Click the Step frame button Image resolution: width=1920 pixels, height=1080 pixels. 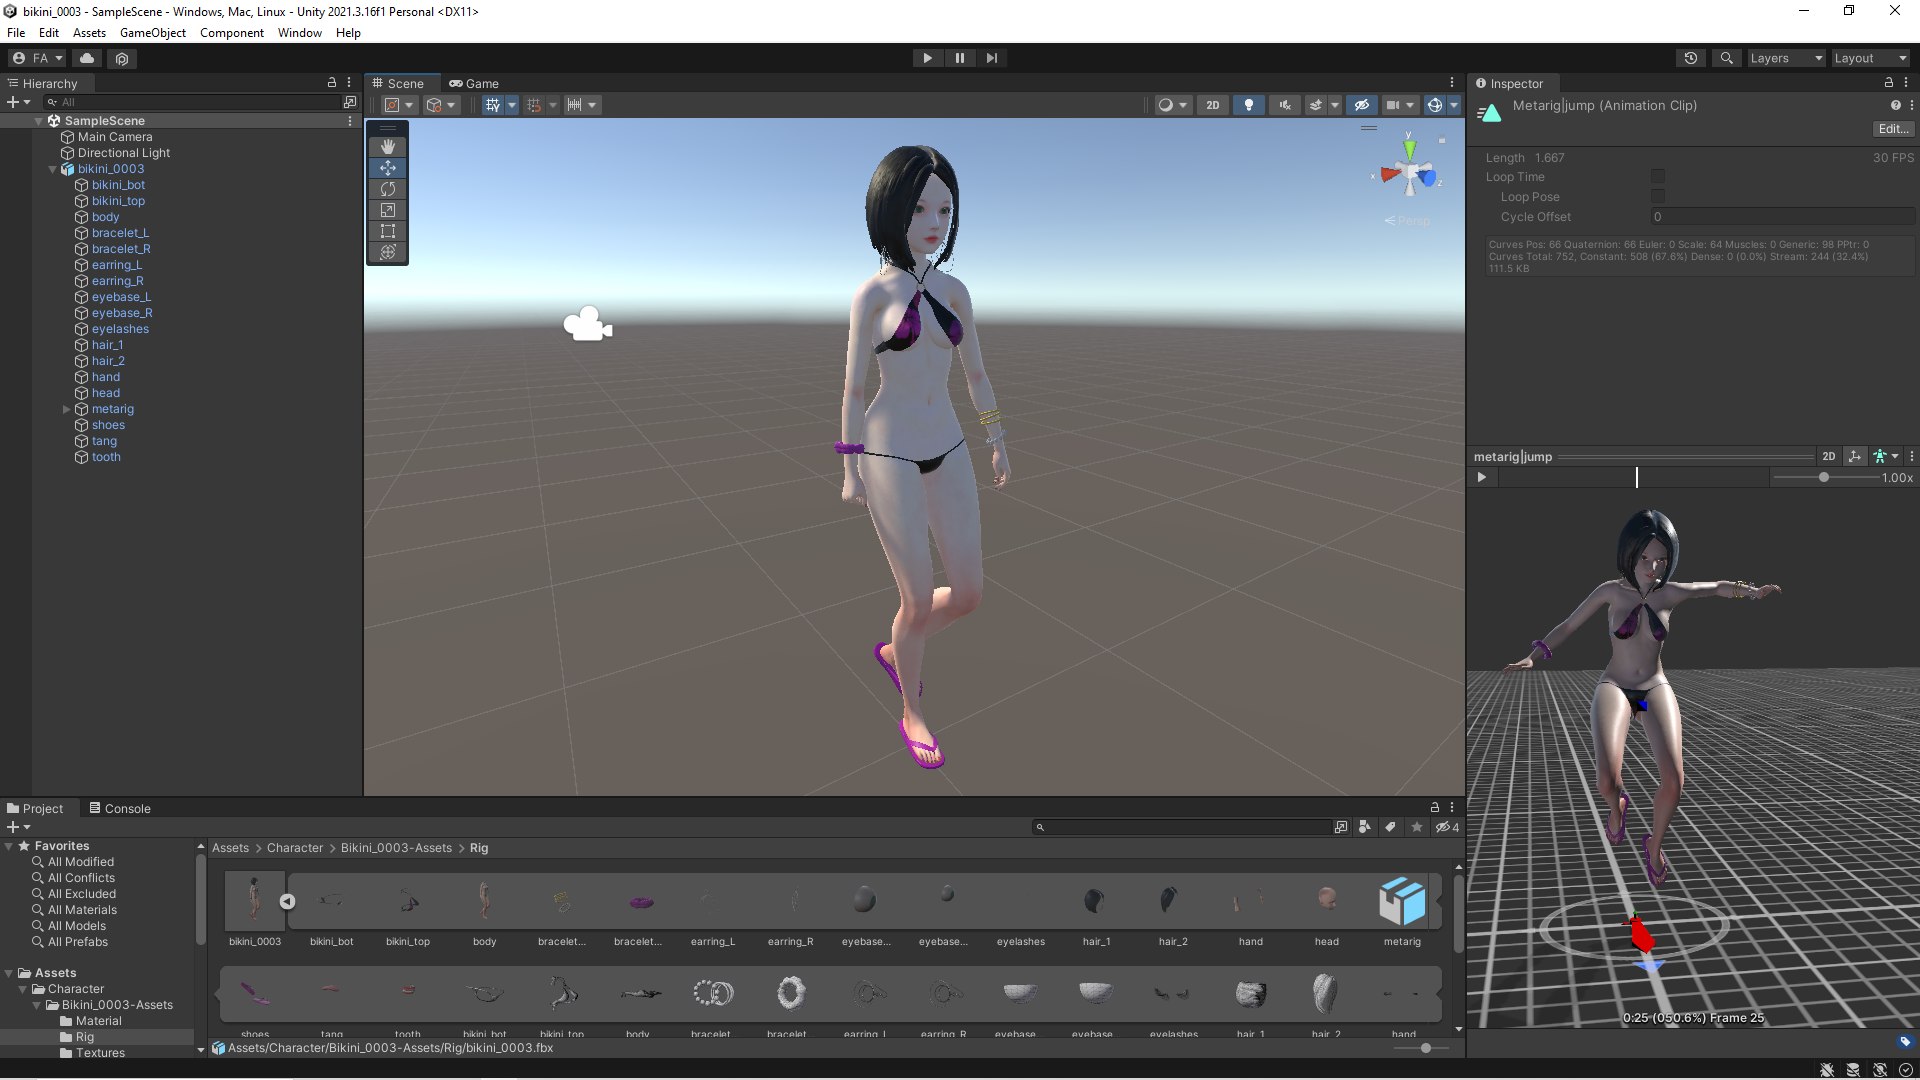991,58
